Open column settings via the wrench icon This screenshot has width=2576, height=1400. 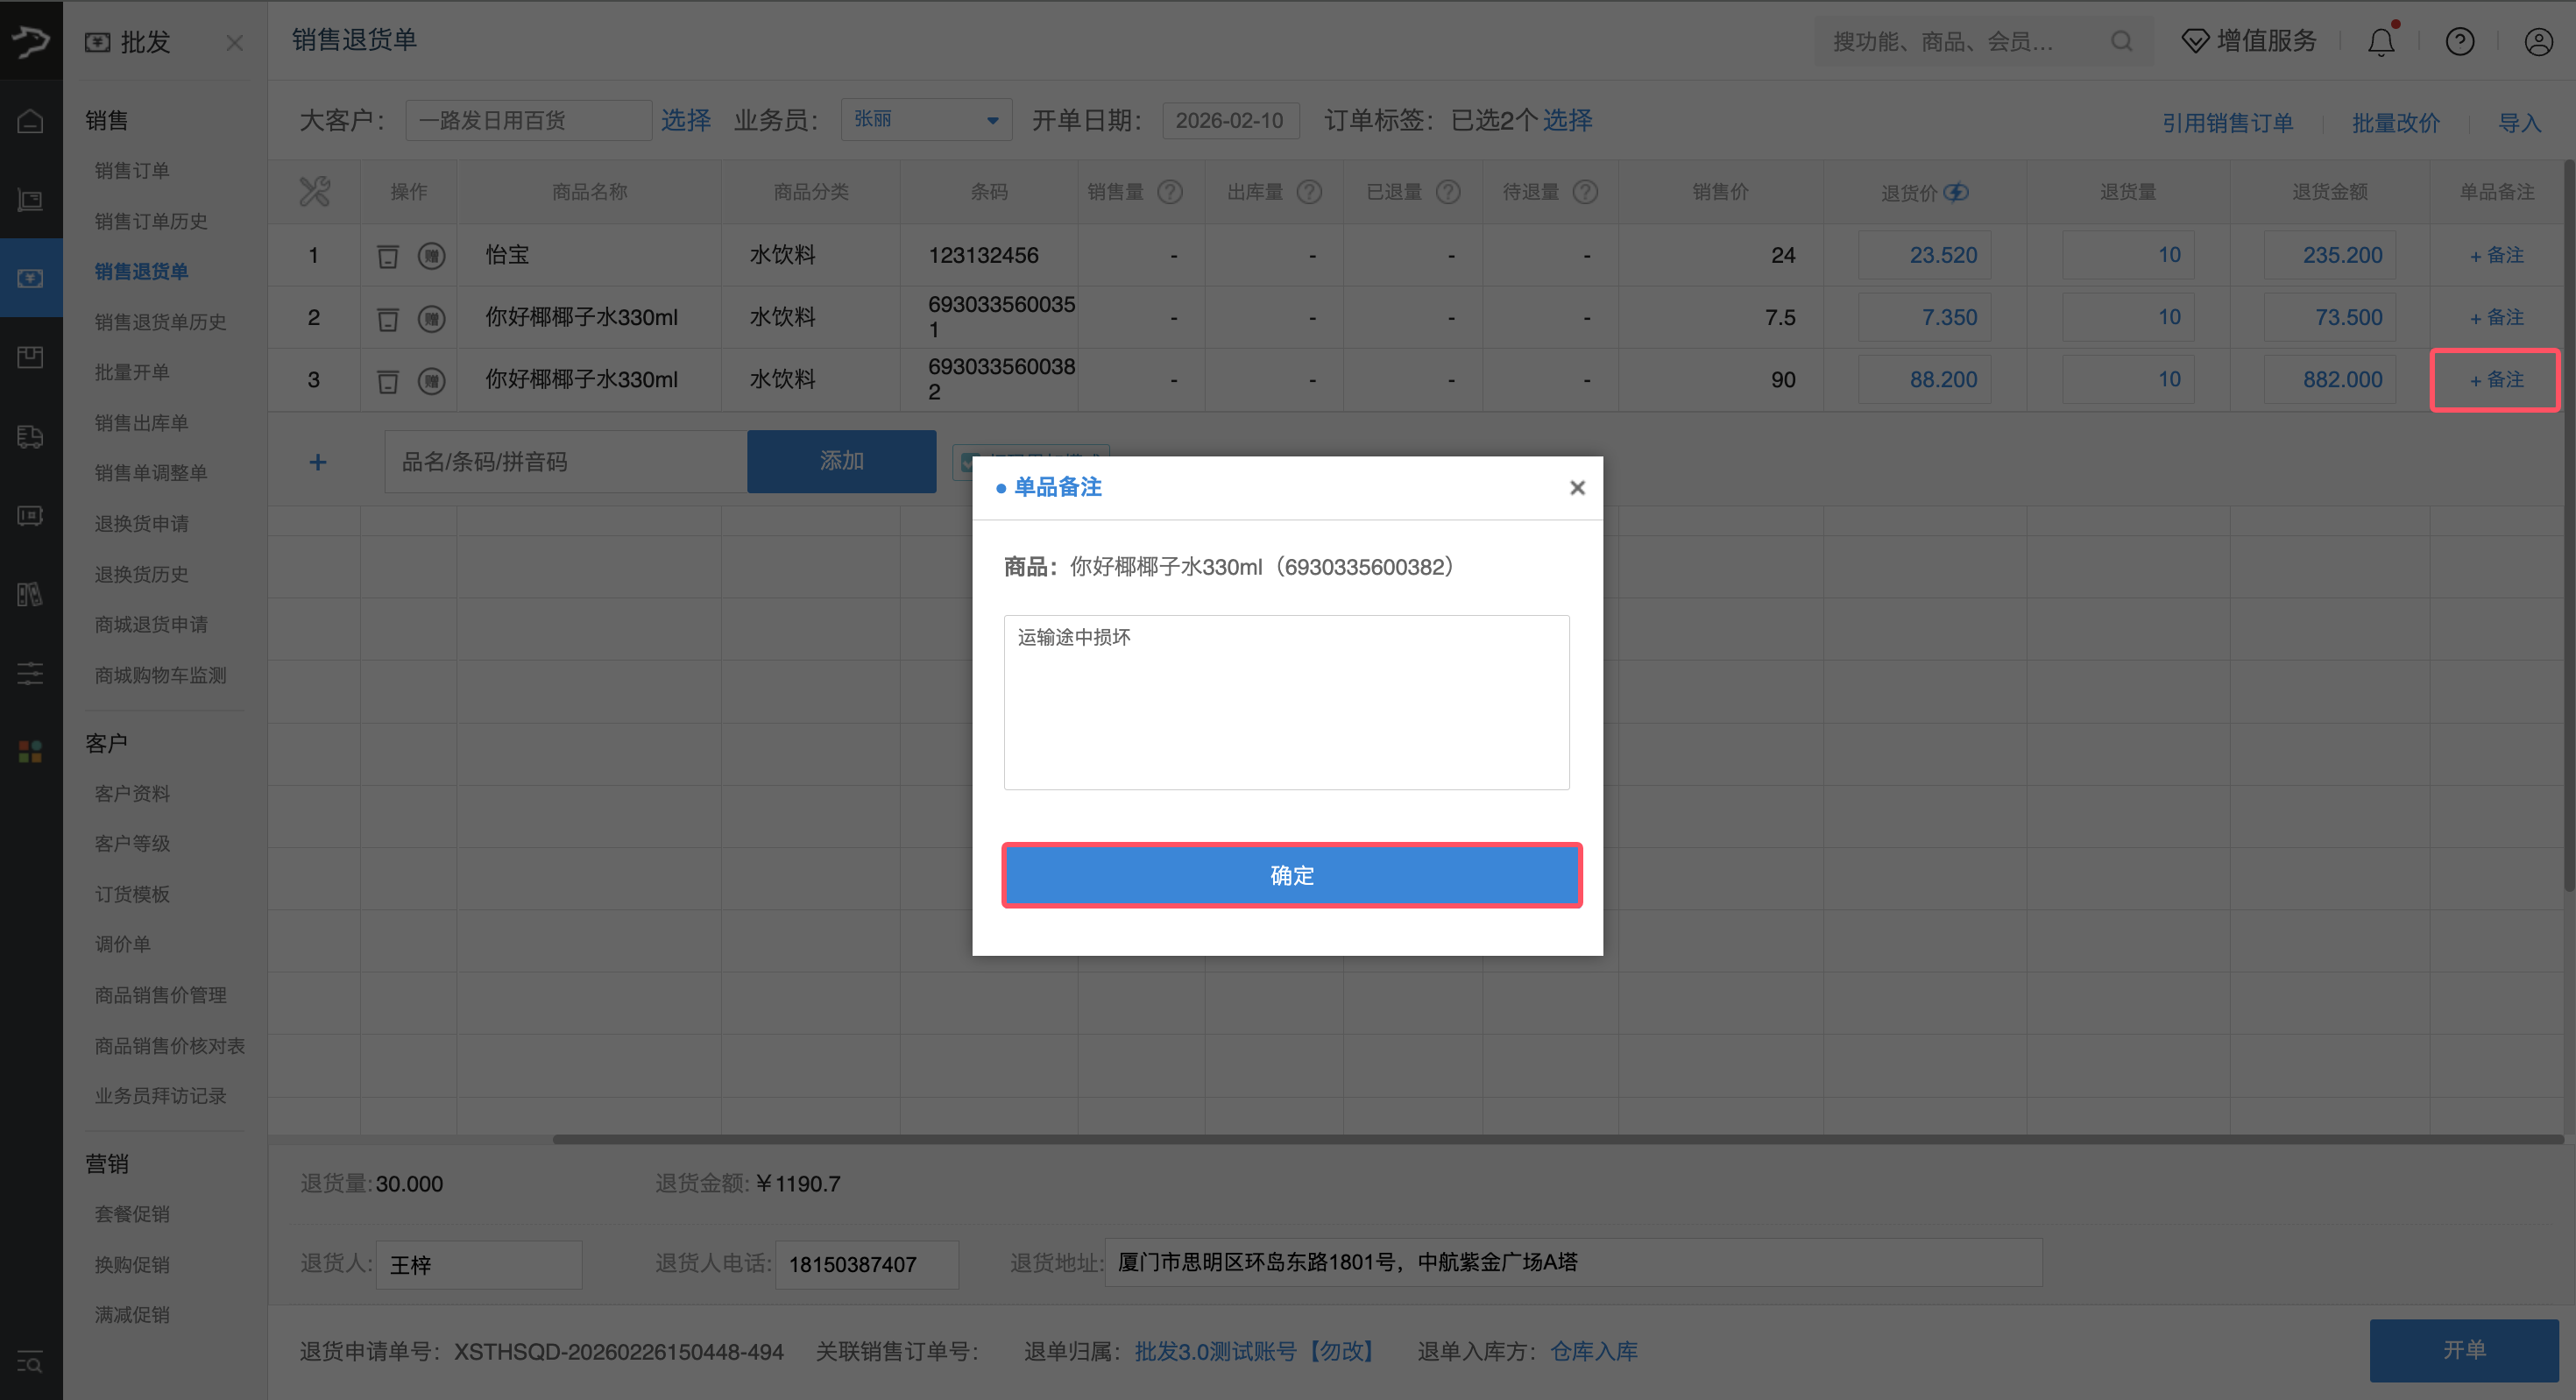pyautogui.click(x=314, y=191)
